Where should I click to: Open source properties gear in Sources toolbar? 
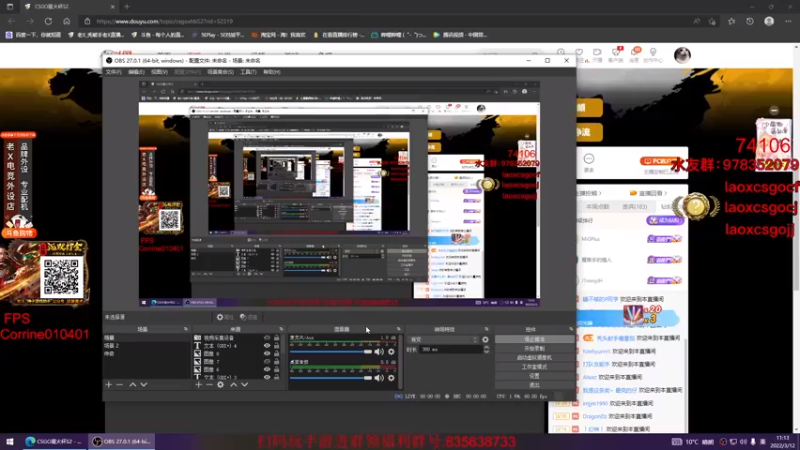[x=220, y=385]
